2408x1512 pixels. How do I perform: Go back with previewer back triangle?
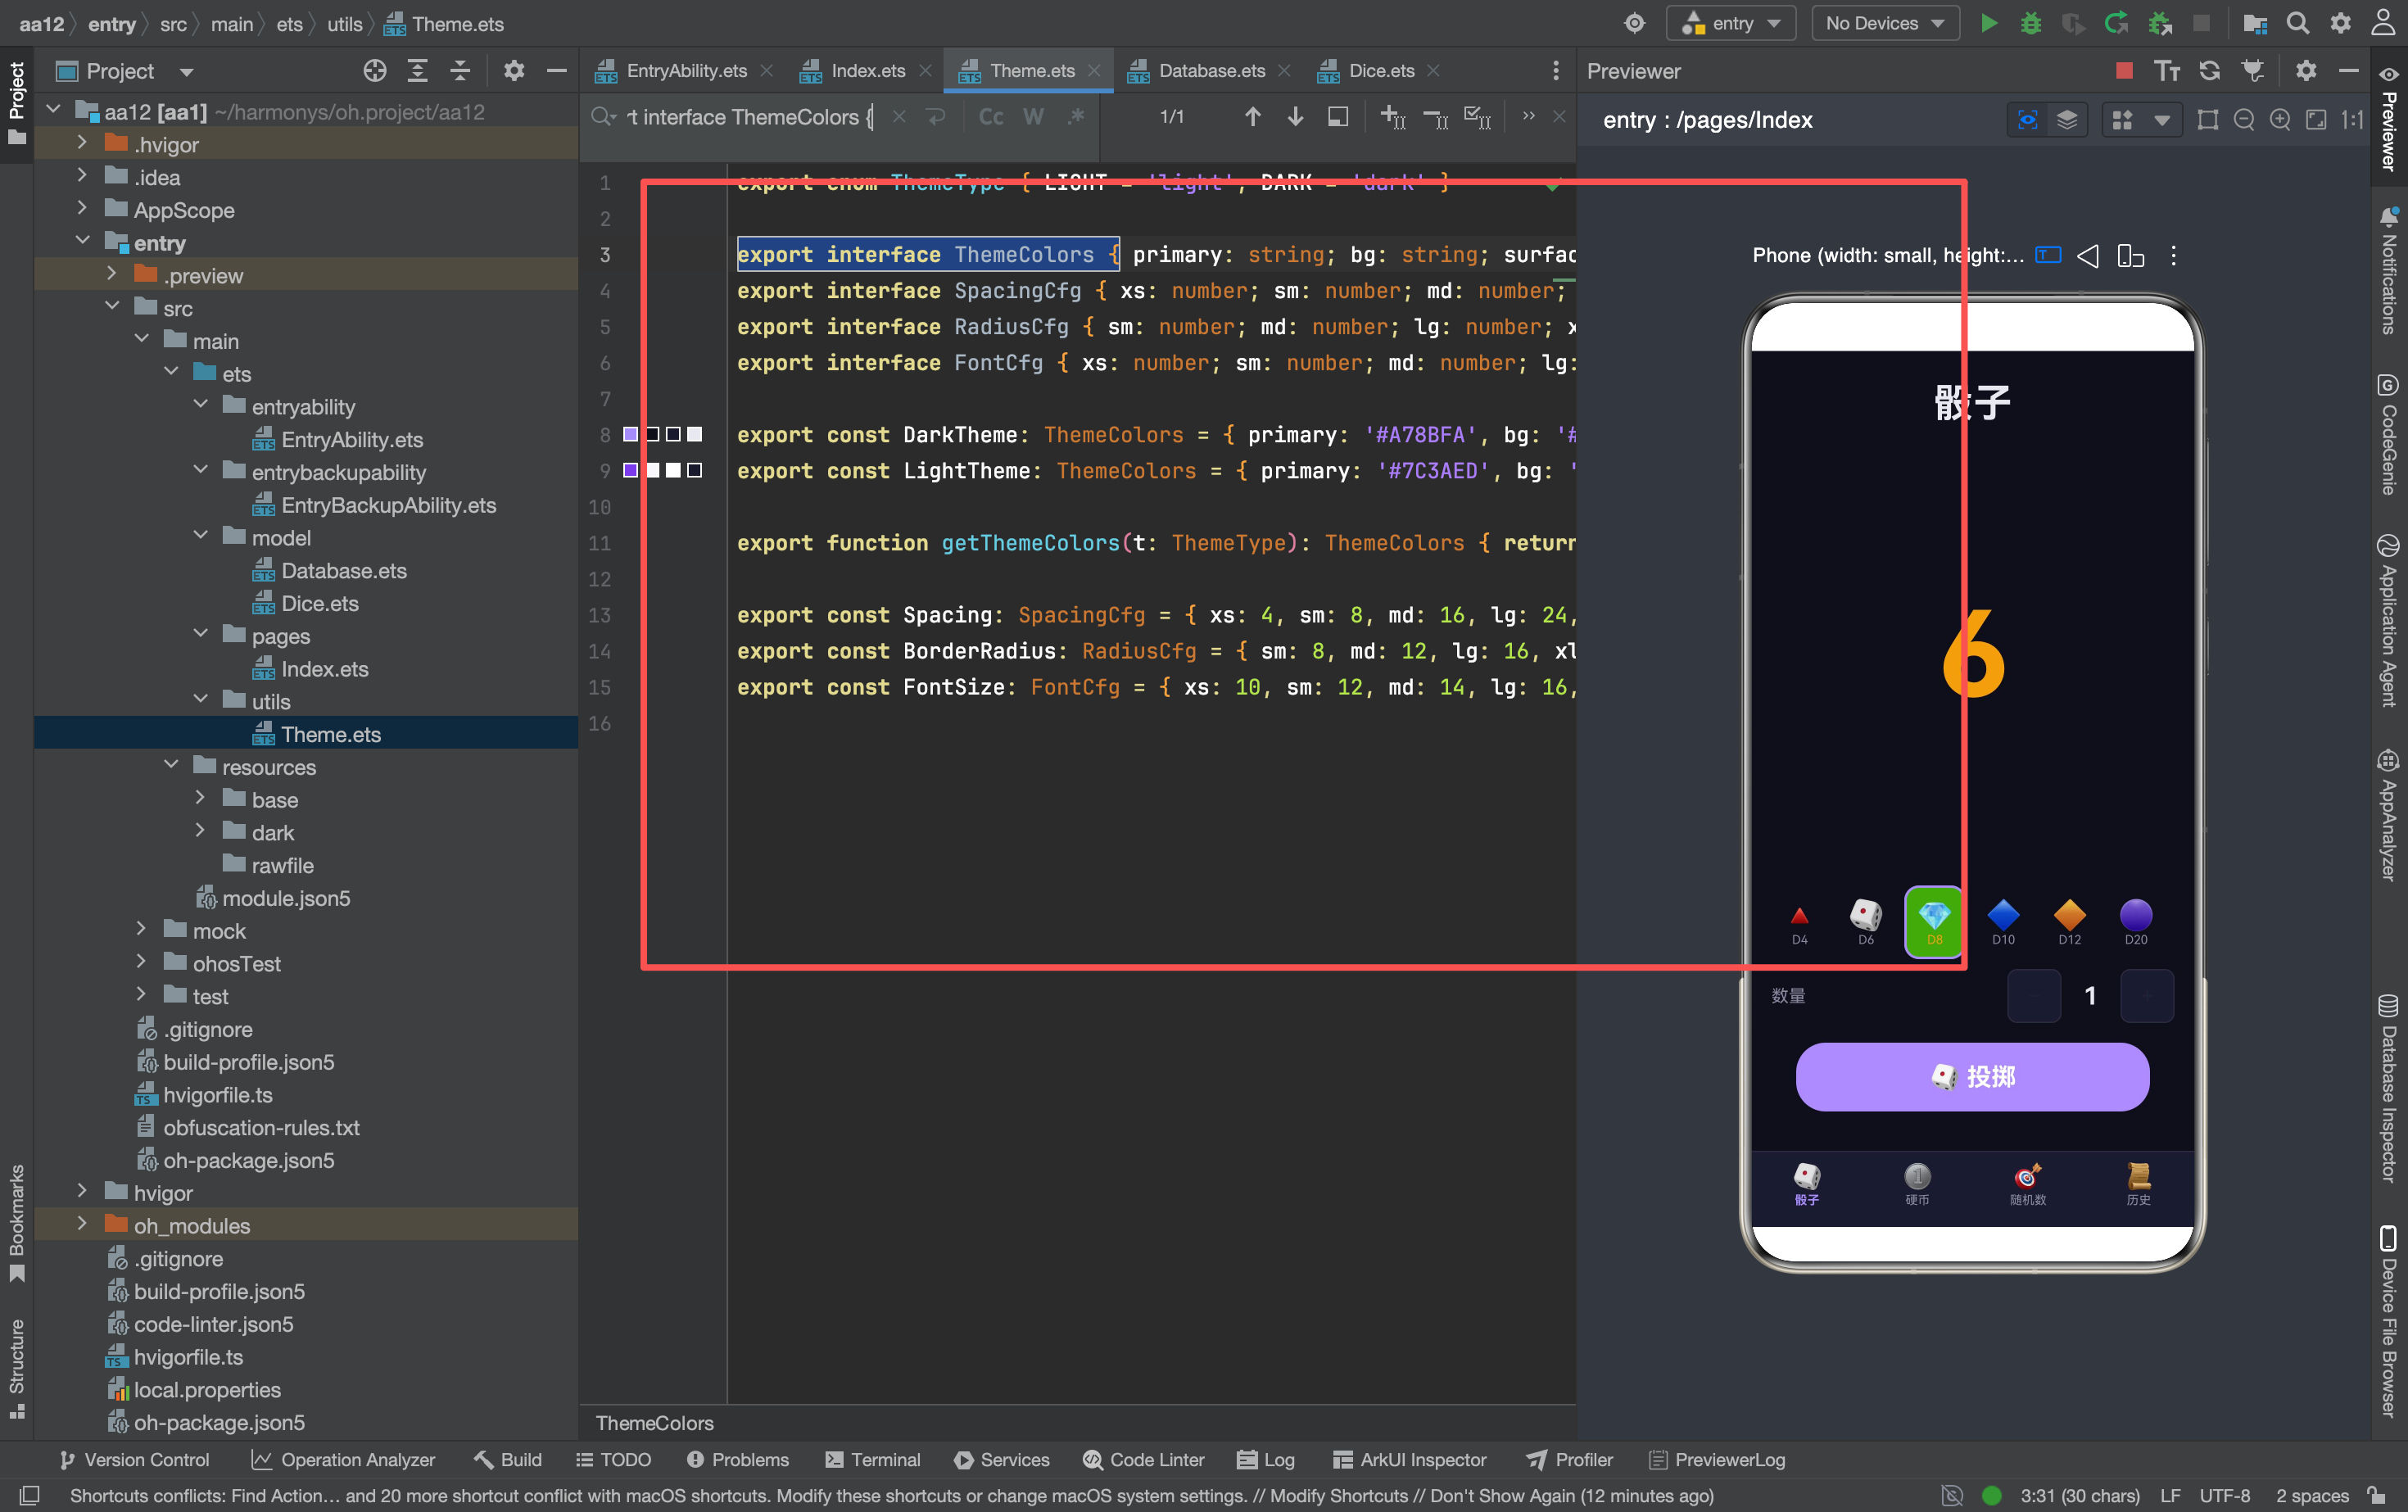tap(2087, 256)
